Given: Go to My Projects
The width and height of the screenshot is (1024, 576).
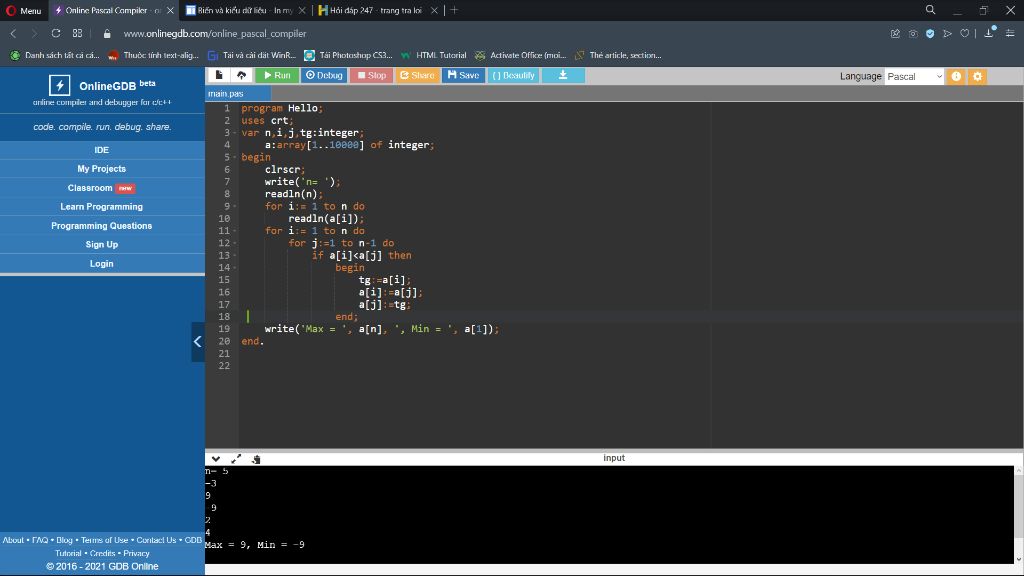Looking at the screenshot, I should tap(102, 168).
